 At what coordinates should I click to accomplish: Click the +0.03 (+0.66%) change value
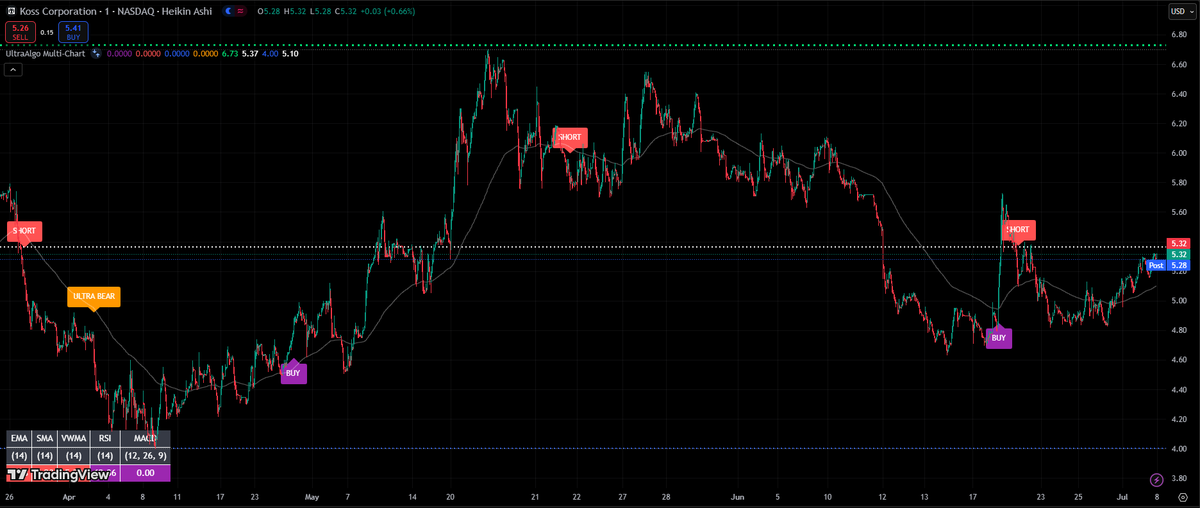click(x=388, y=11)
